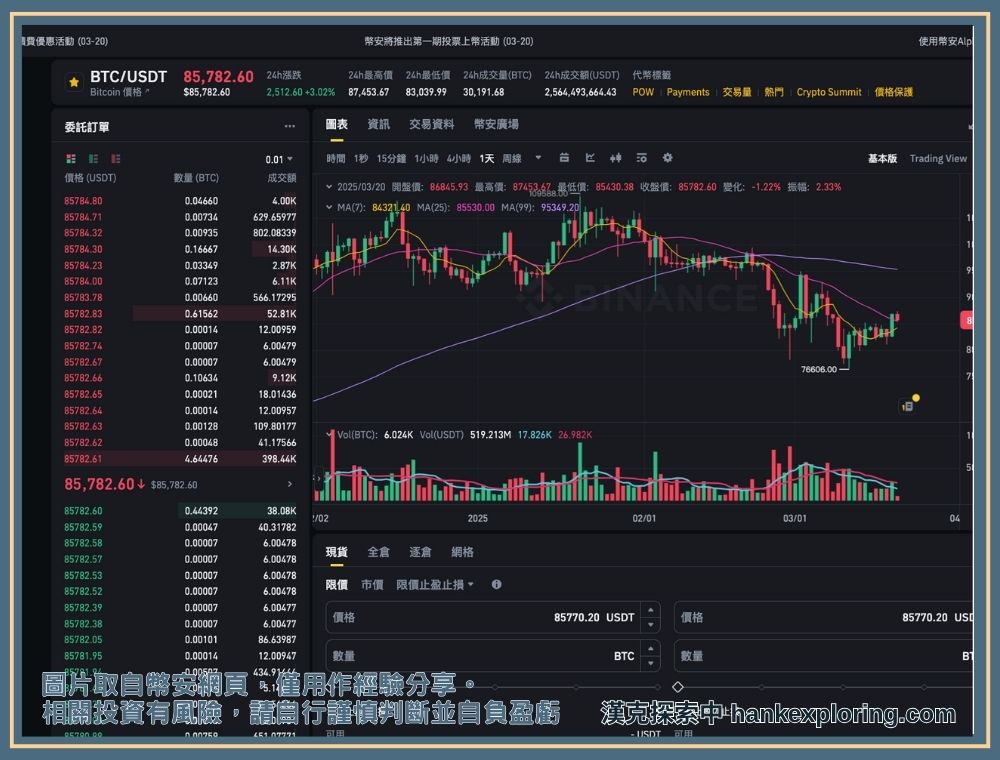Switch to the 圖表 tab

click(337, 124)
